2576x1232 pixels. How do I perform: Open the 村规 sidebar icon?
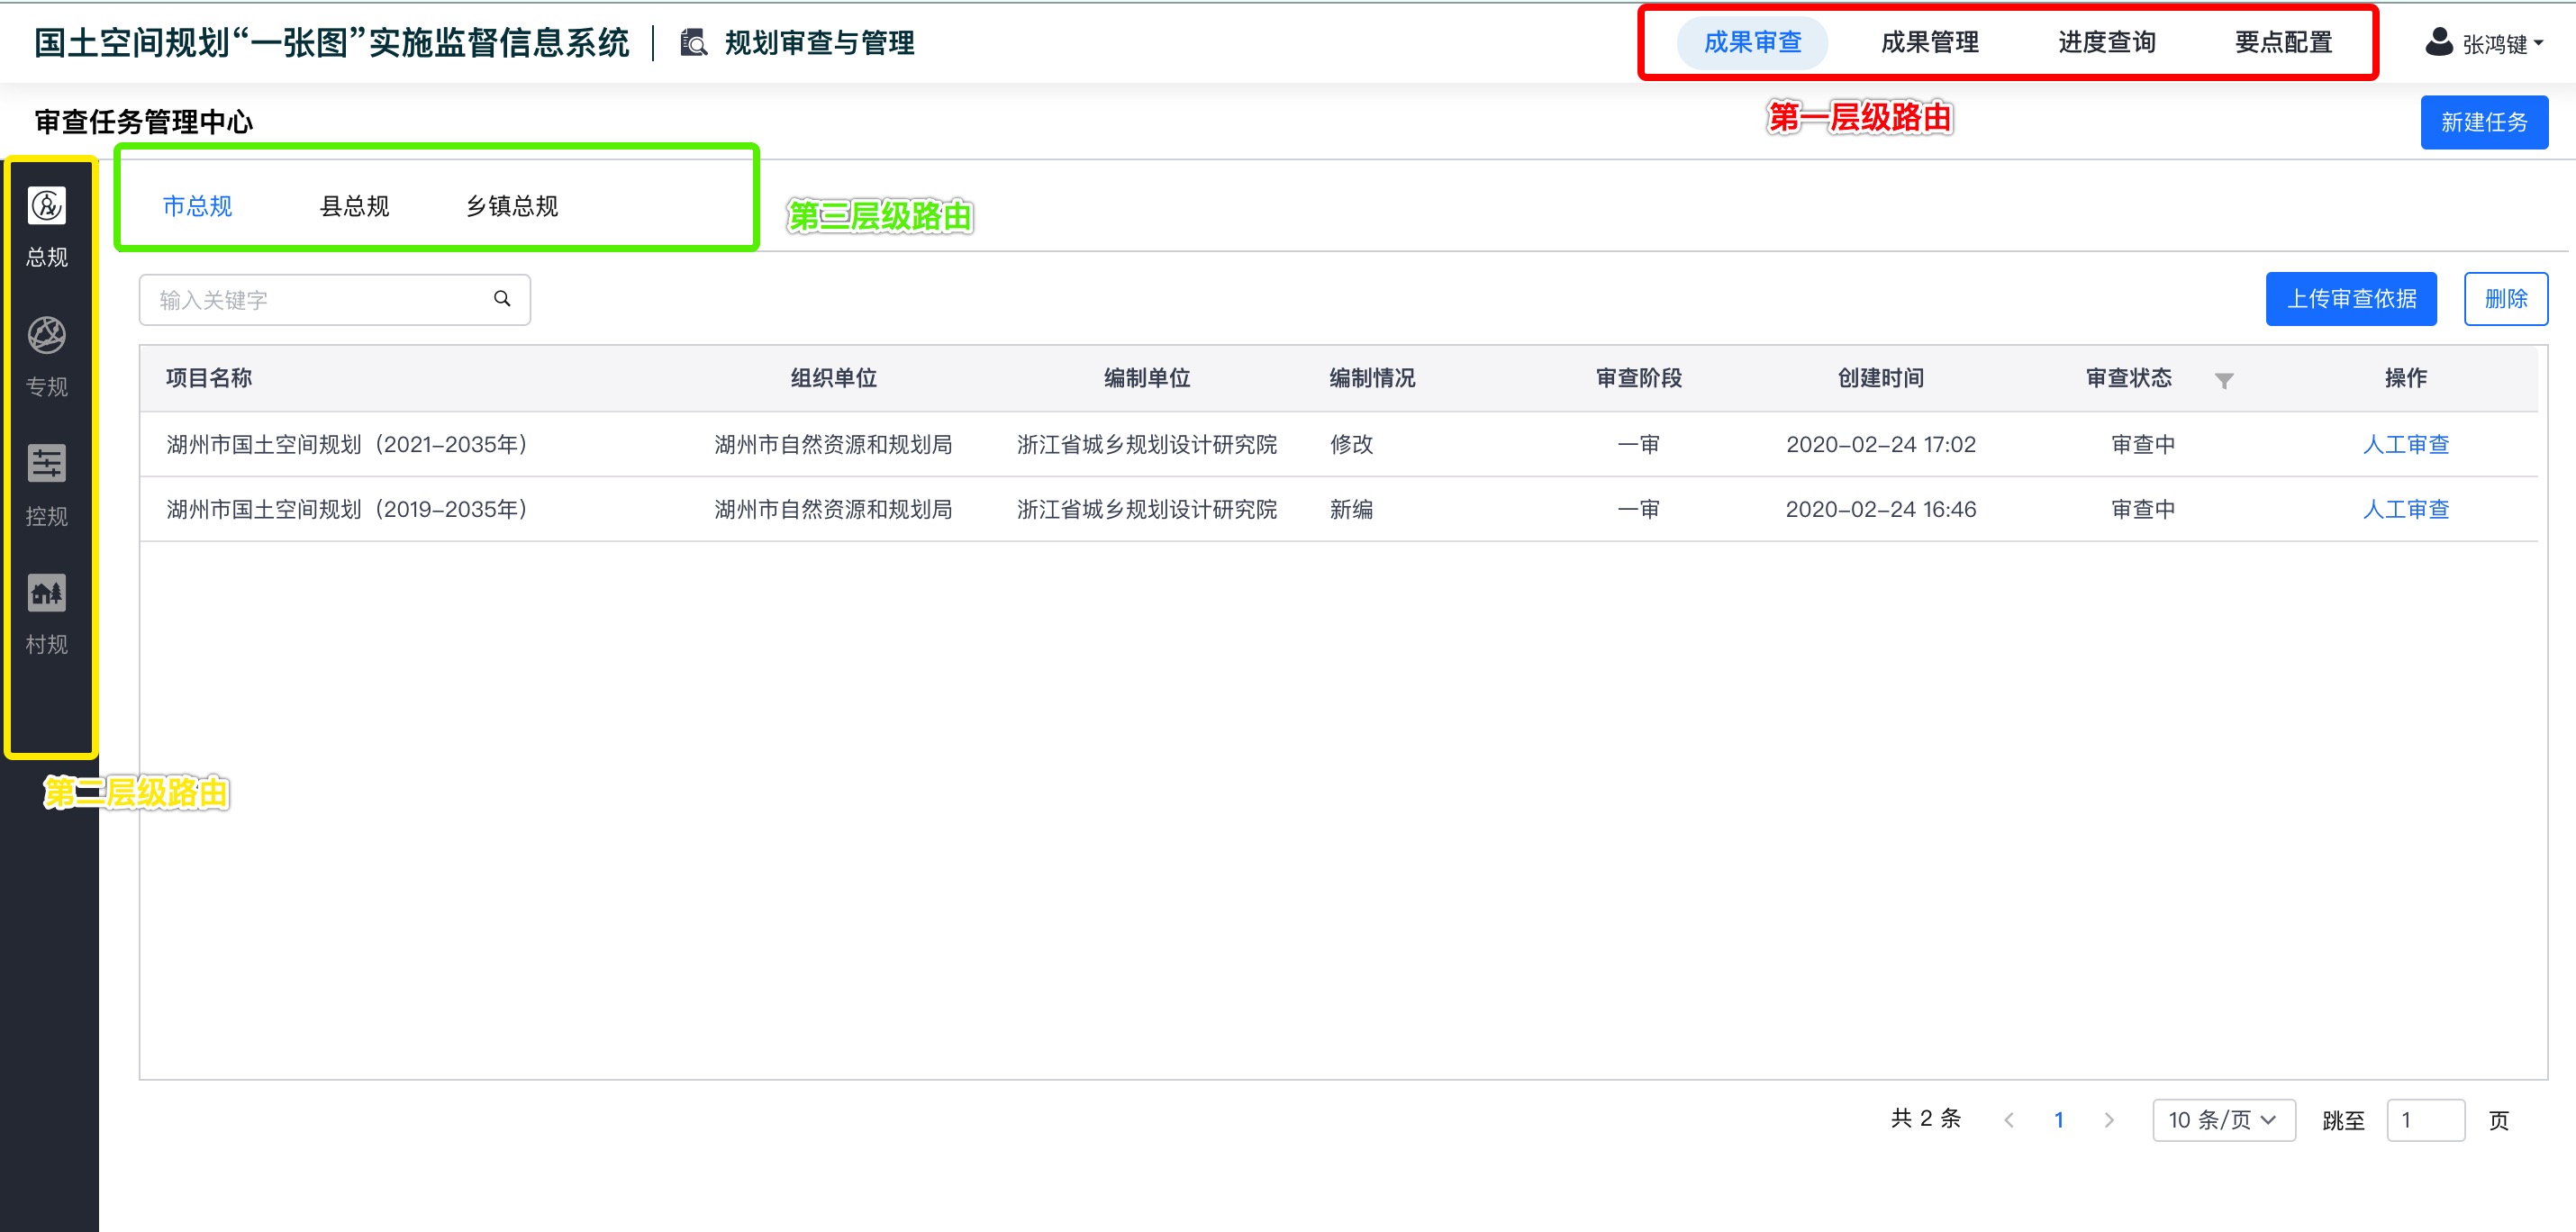(47, 593)
